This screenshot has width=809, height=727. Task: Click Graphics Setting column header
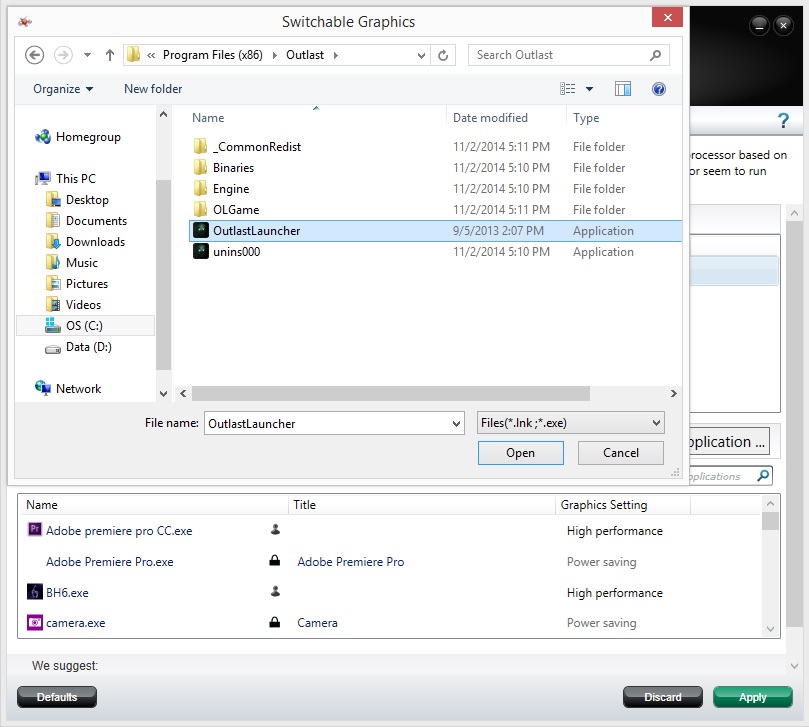coord(604,505)
